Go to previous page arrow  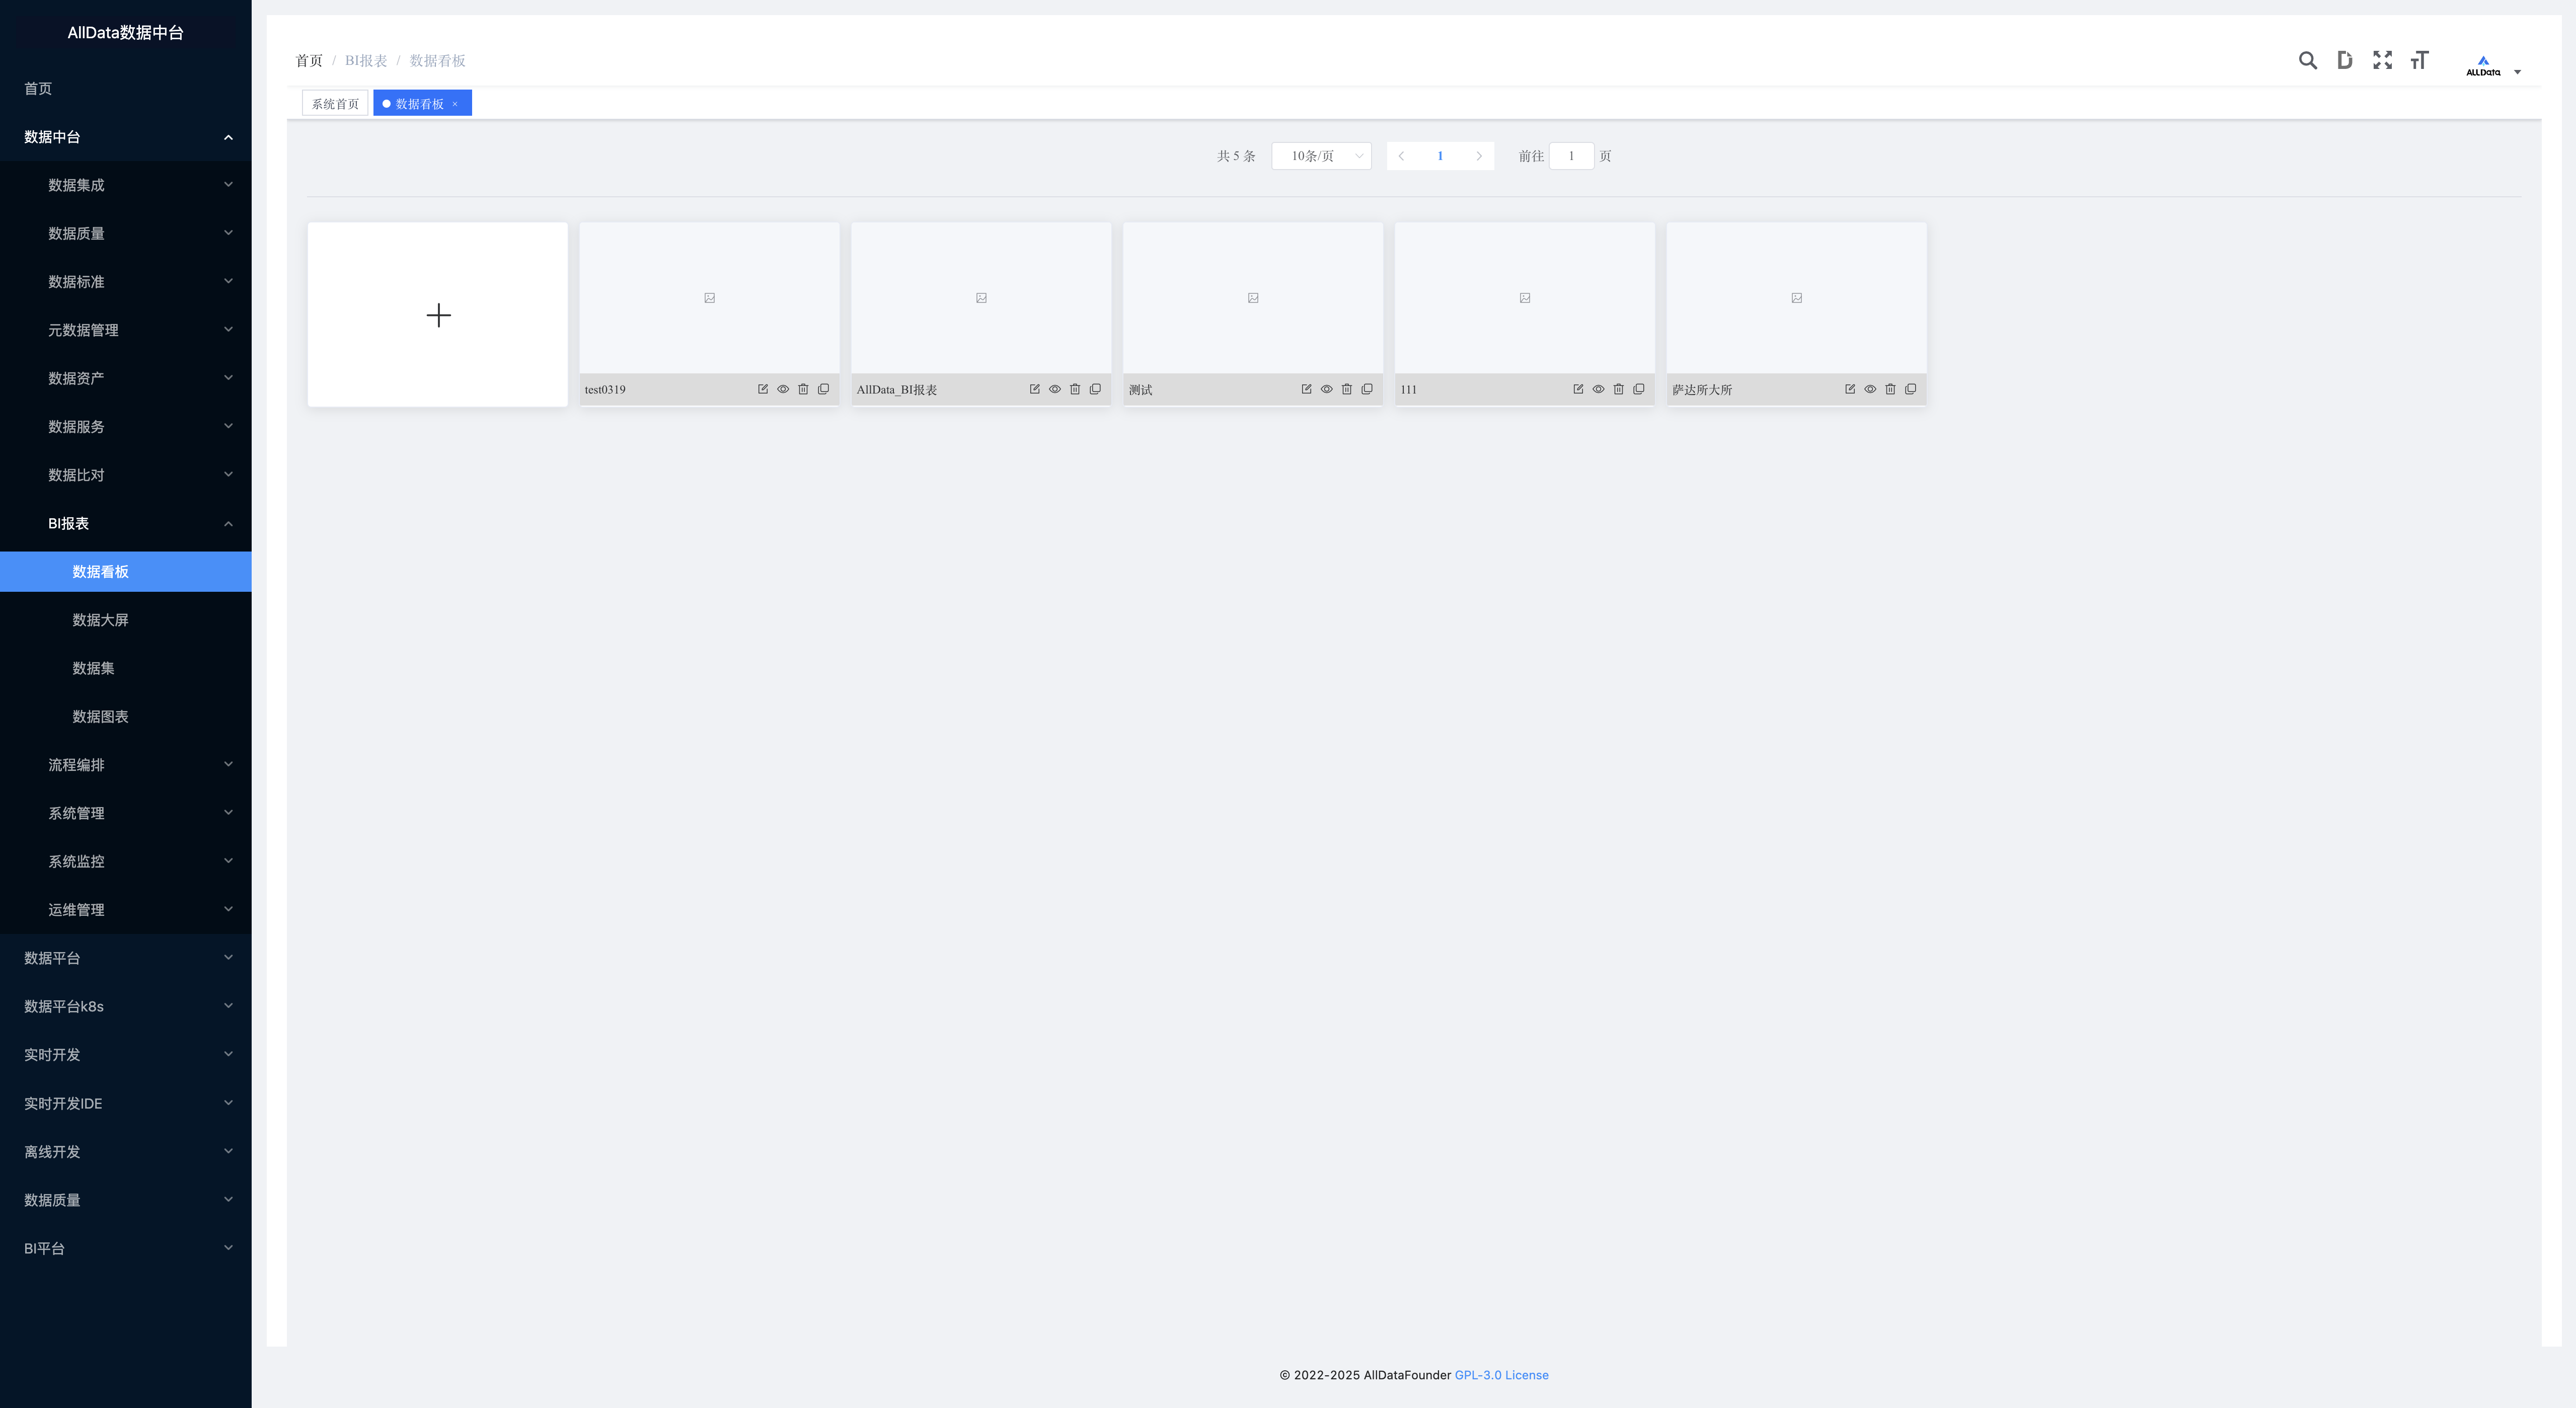(1401, 156)
